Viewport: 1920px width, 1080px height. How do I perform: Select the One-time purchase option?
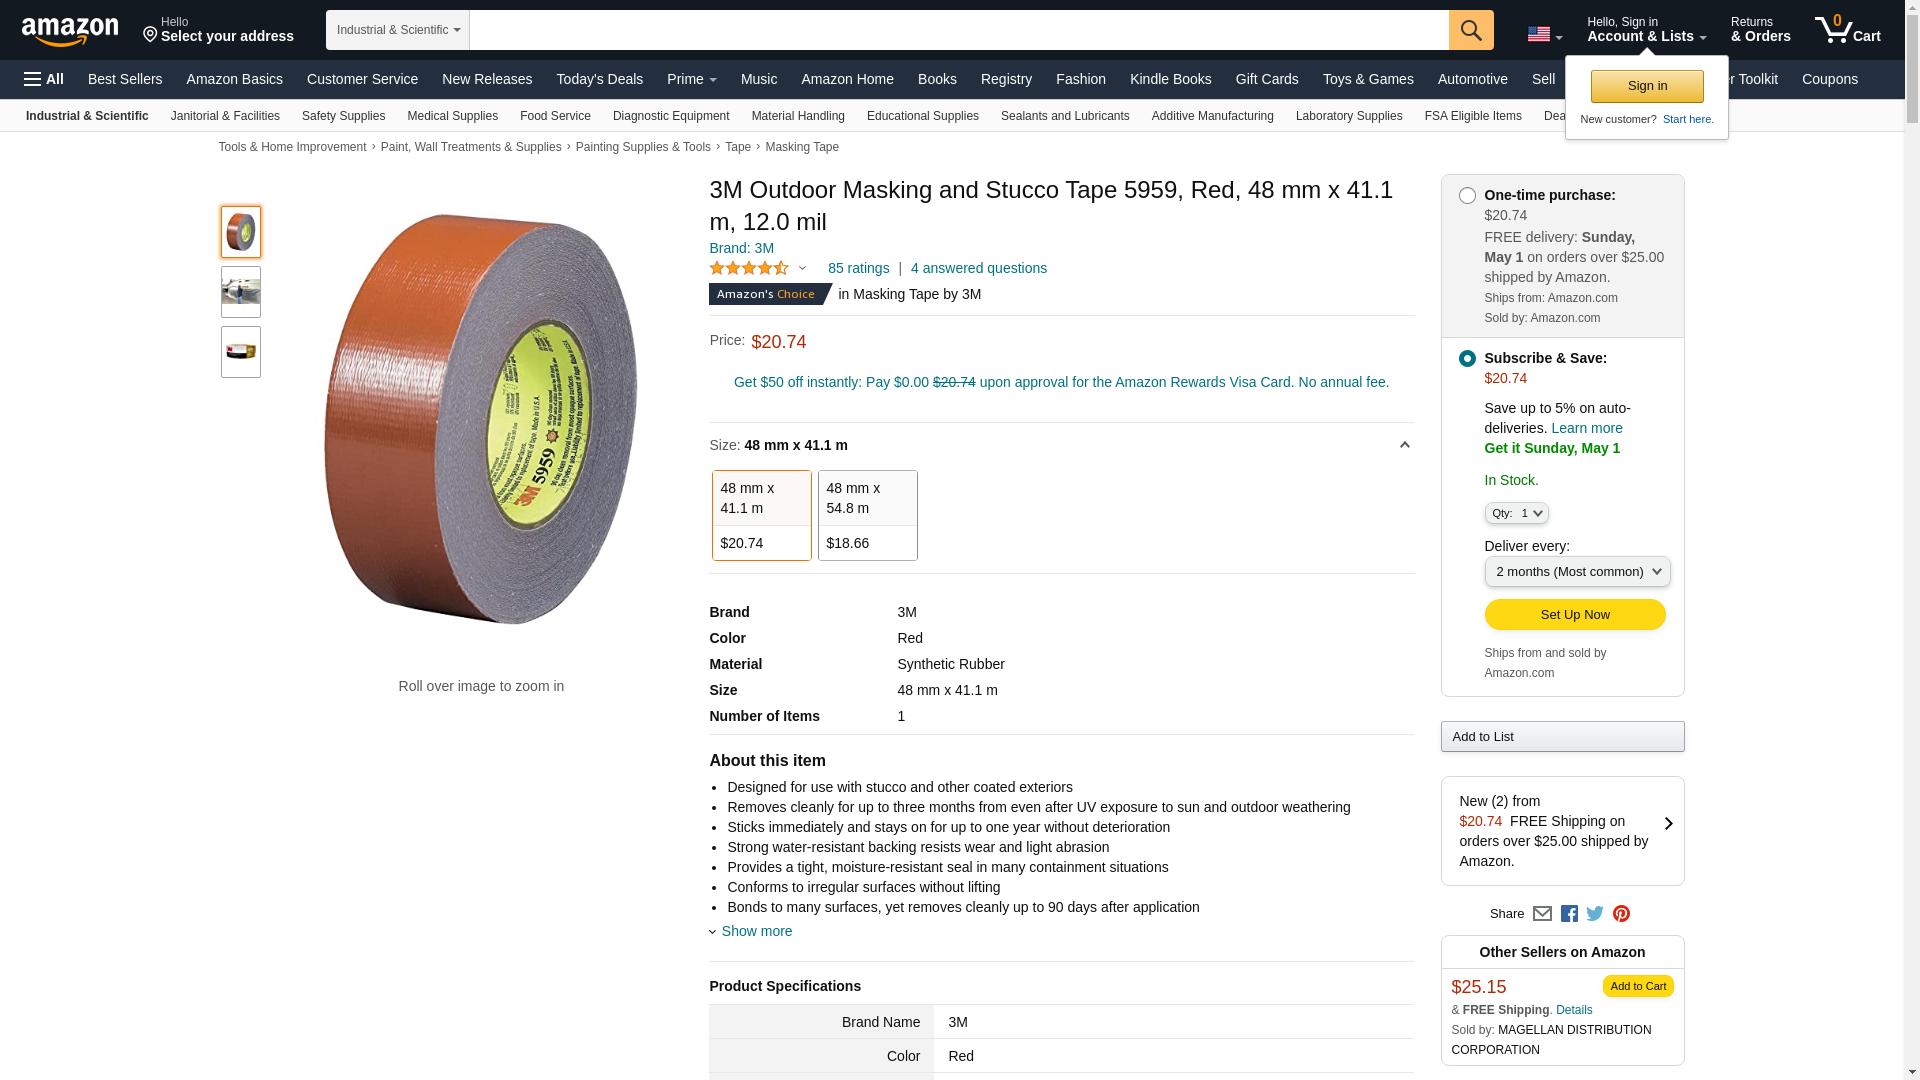pos(1467,196)
